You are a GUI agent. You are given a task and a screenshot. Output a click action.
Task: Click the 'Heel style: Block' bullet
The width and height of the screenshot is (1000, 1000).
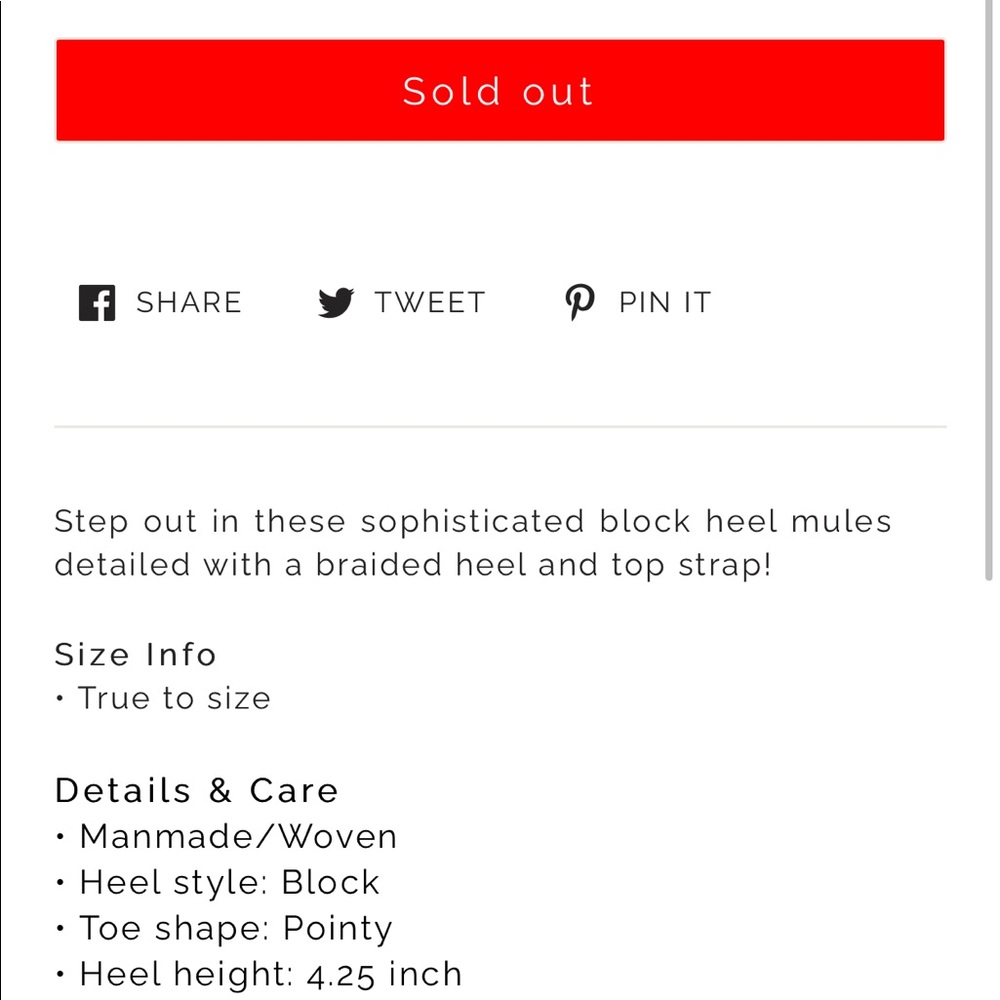217,883
